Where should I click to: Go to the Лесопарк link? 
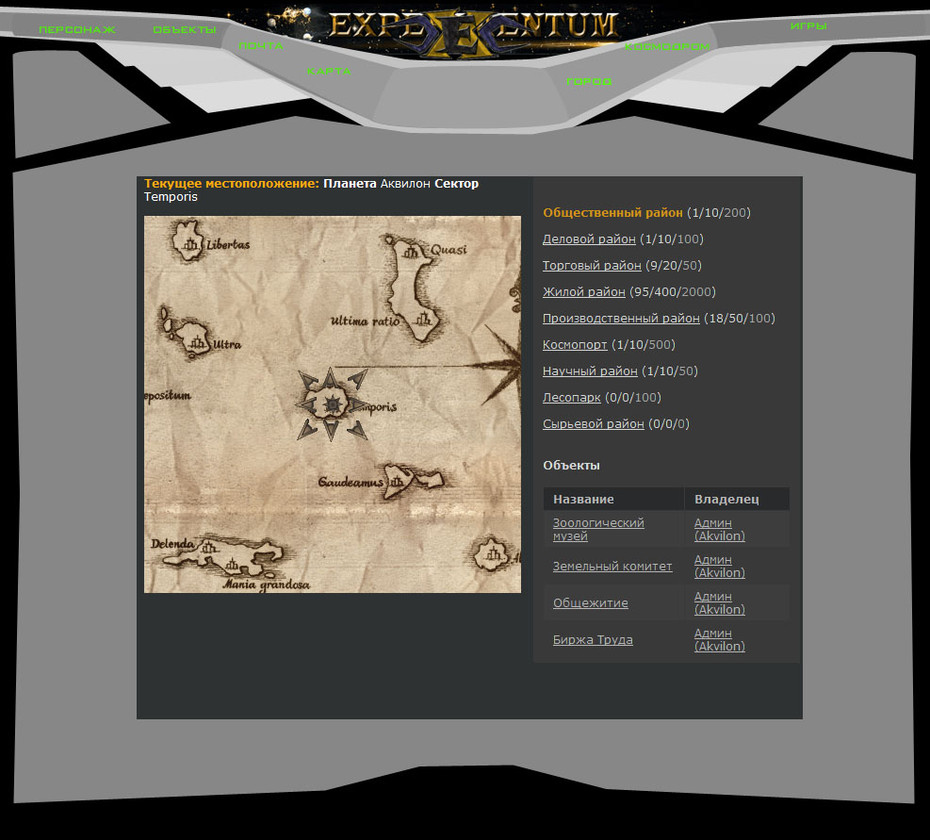(x=572, y=397)
